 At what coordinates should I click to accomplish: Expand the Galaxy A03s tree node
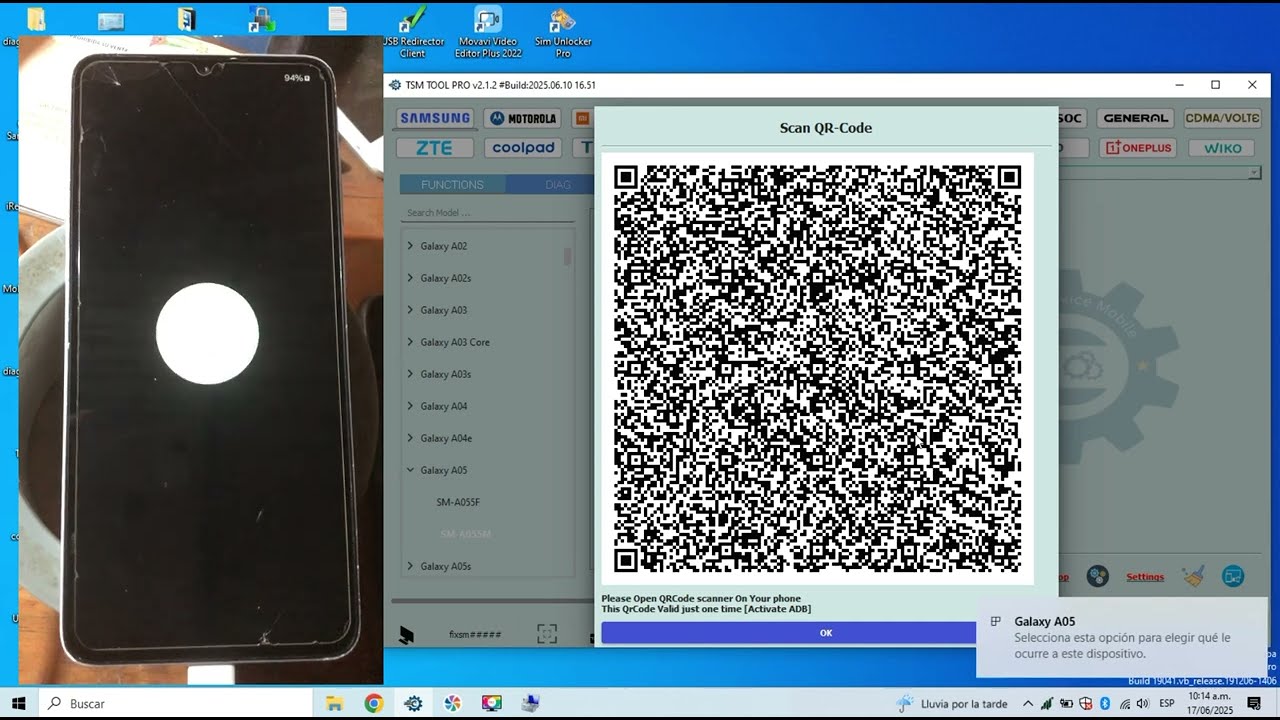pyautogui.click(x=410, y=374)
